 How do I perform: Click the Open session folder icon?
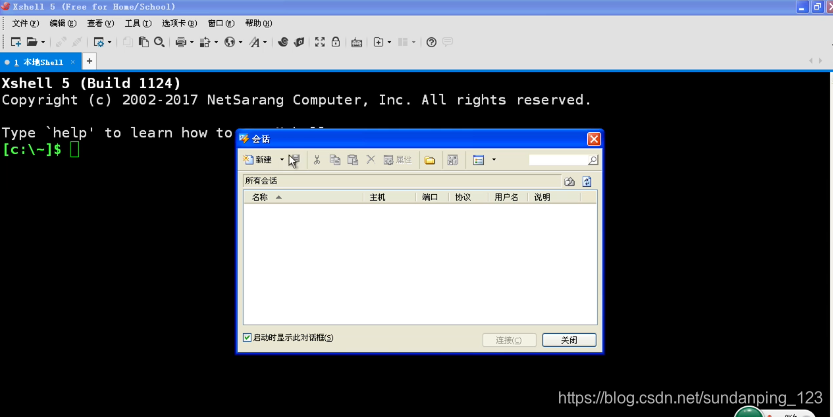[32, 42]
